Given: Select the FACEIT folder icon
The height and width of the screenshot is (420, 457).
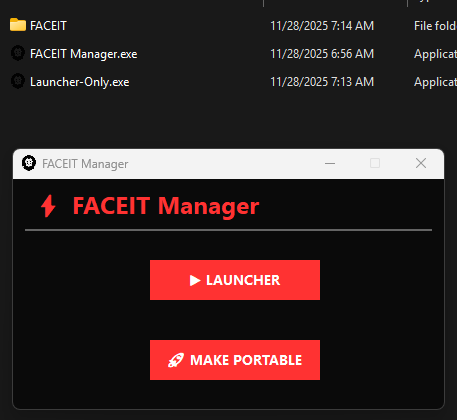Looking at the screenshot, I should point(18,25).
